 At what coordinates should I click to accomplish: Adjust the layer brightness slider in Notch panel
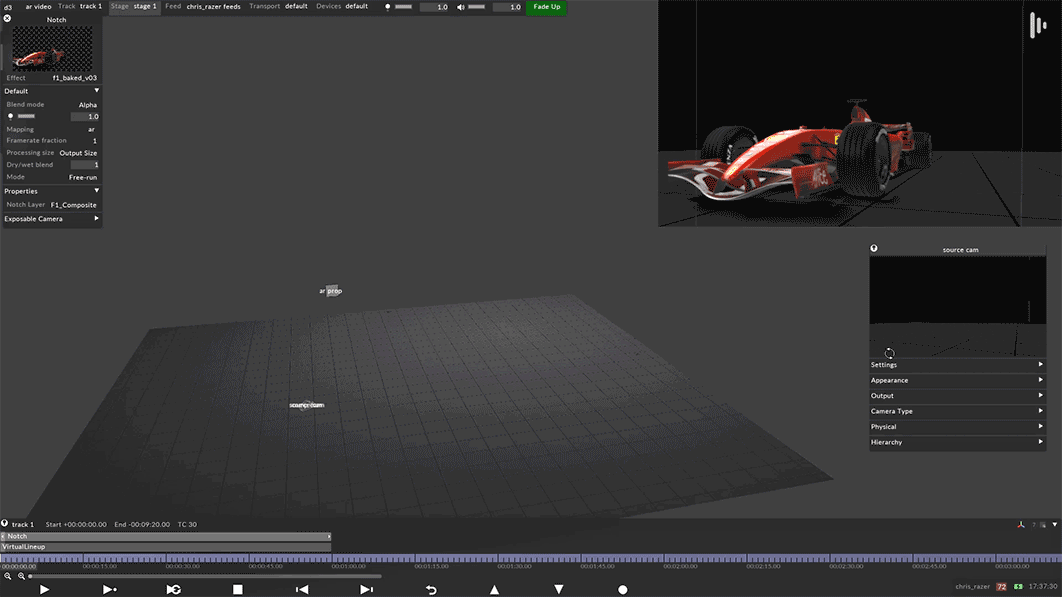point(26,117)
